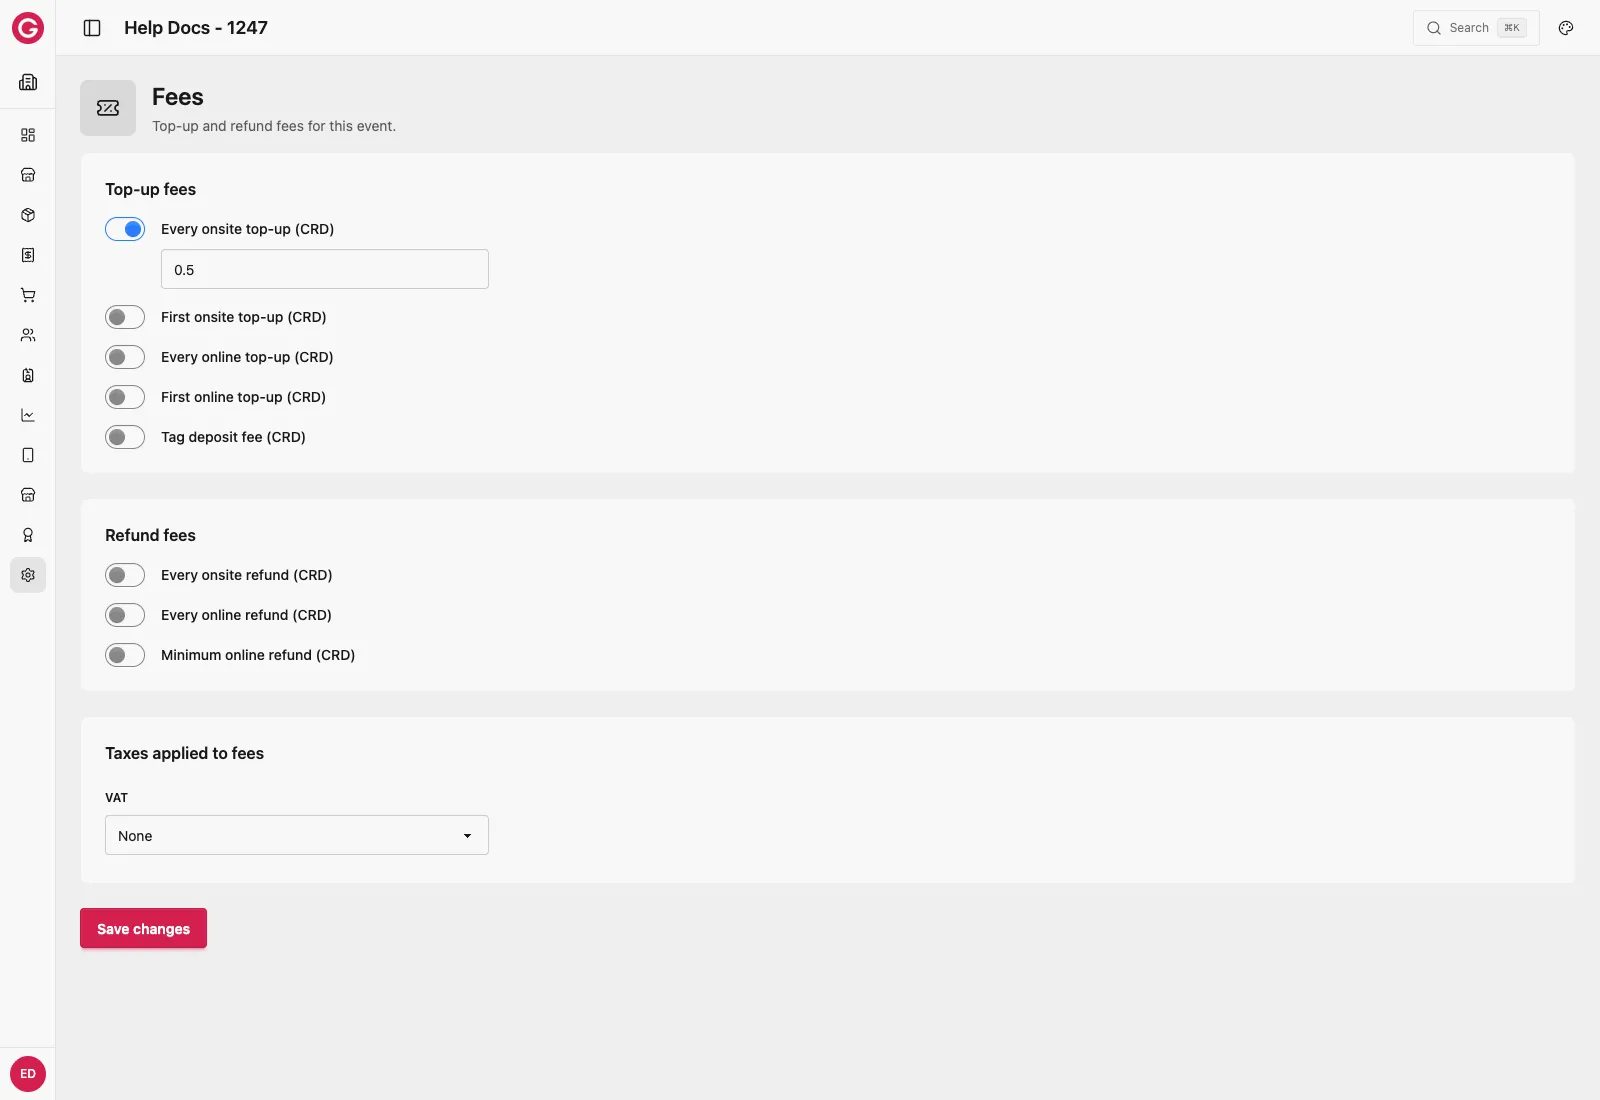Enable Minimum online refund toggle
Screen dimensions: 1600x1100
pyautogui.click(x=125, y=655)
